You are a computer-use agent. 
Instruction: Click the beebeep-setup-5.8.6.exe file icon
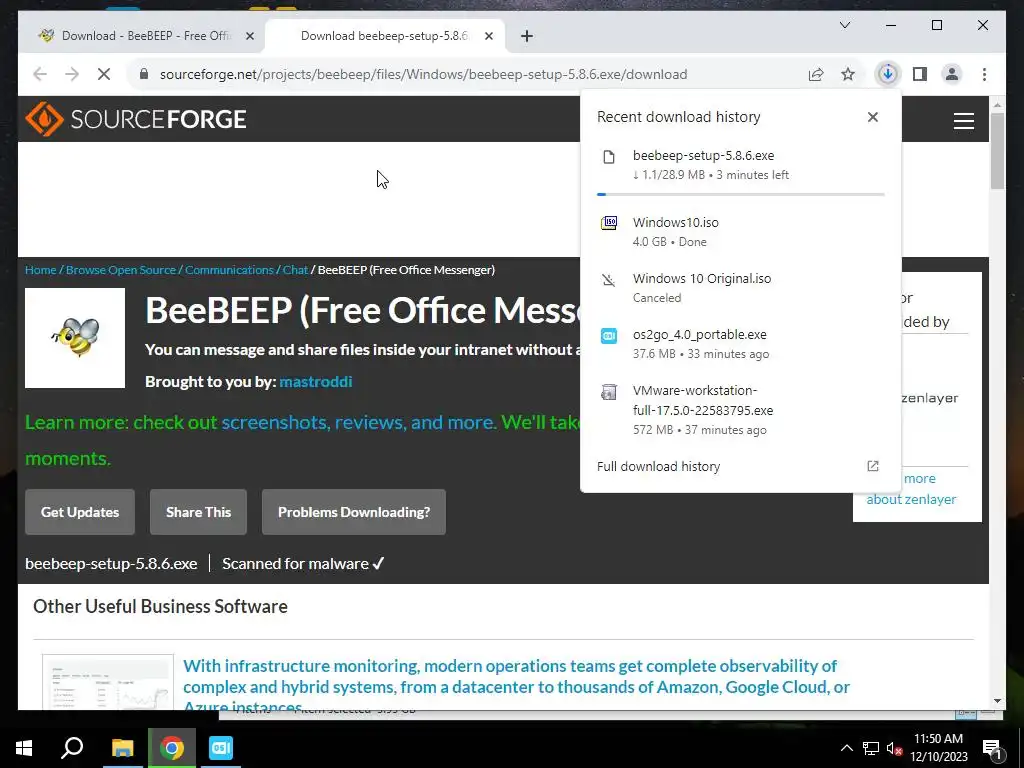pos(609,157)
